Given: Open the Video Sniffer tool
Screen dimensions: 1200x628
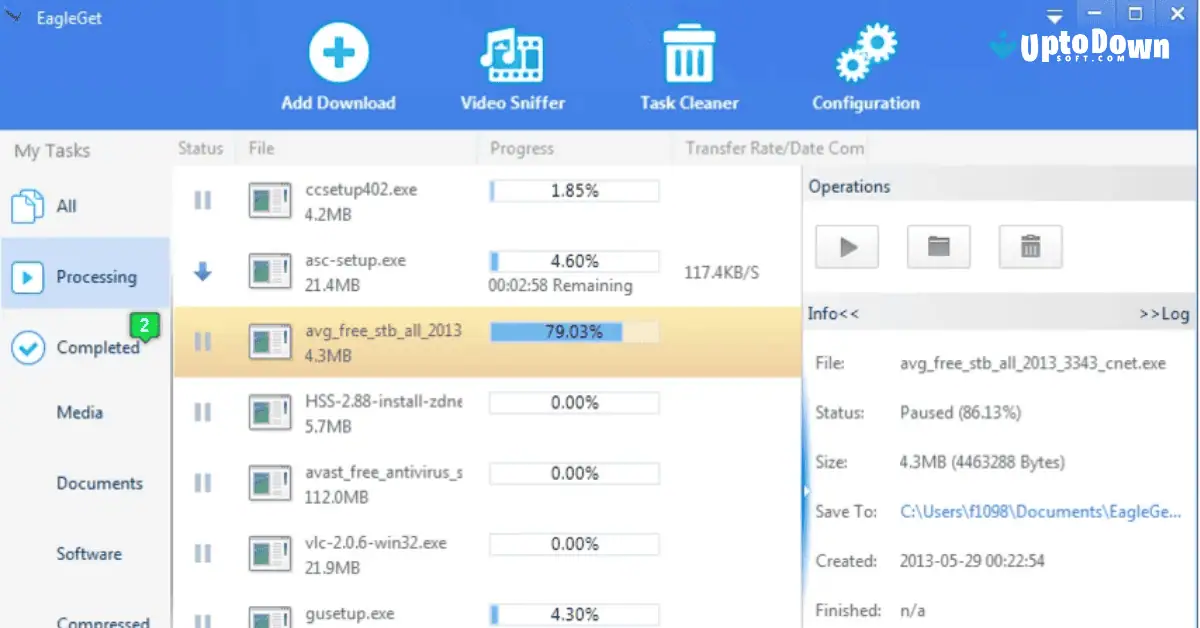Looking at the screenshot, I should point(513,55).
